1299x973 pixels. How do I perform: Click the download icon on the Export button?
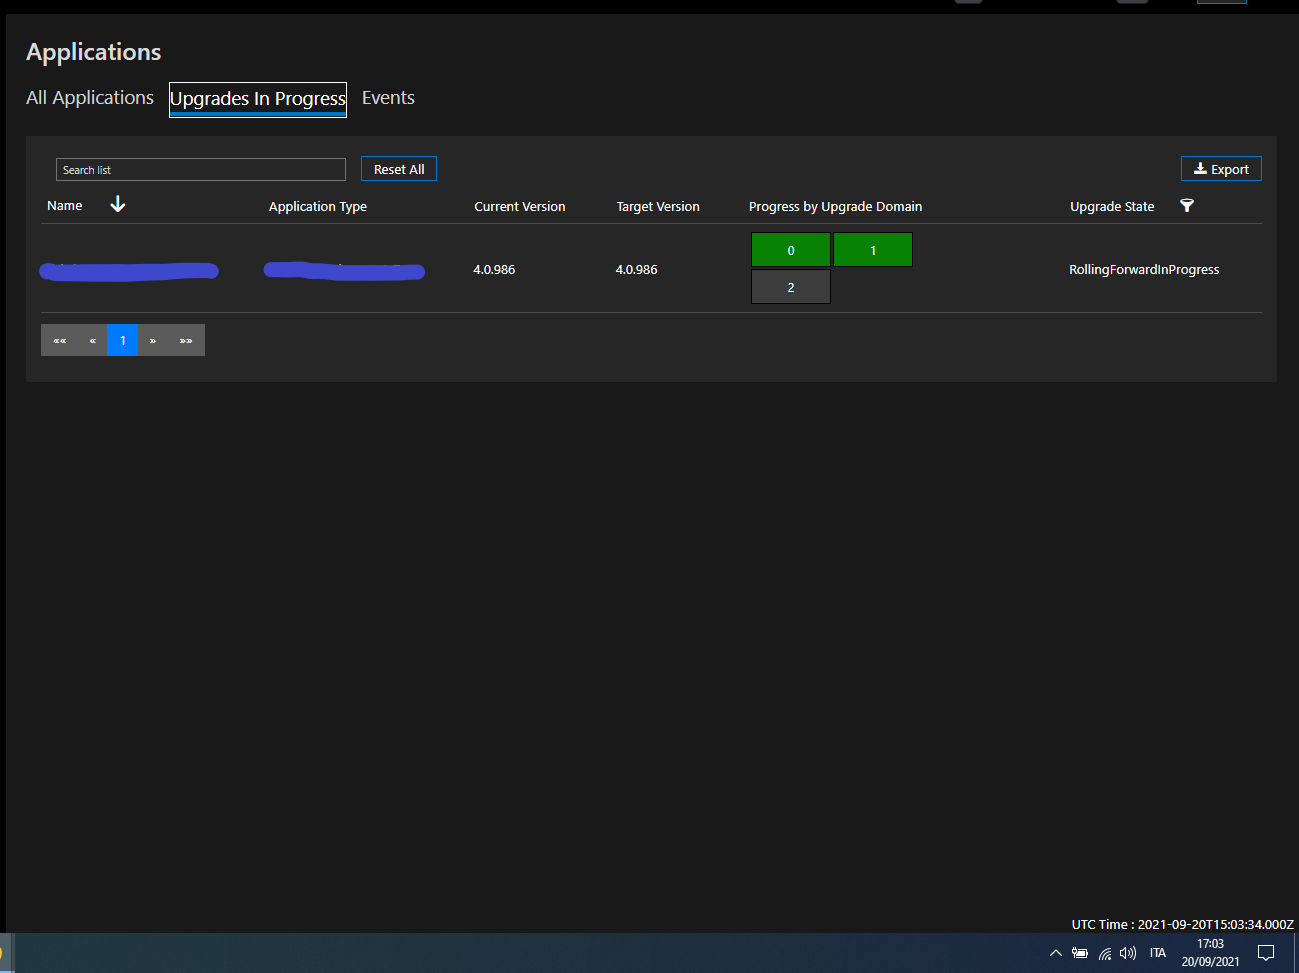(x=1200, y=168)
